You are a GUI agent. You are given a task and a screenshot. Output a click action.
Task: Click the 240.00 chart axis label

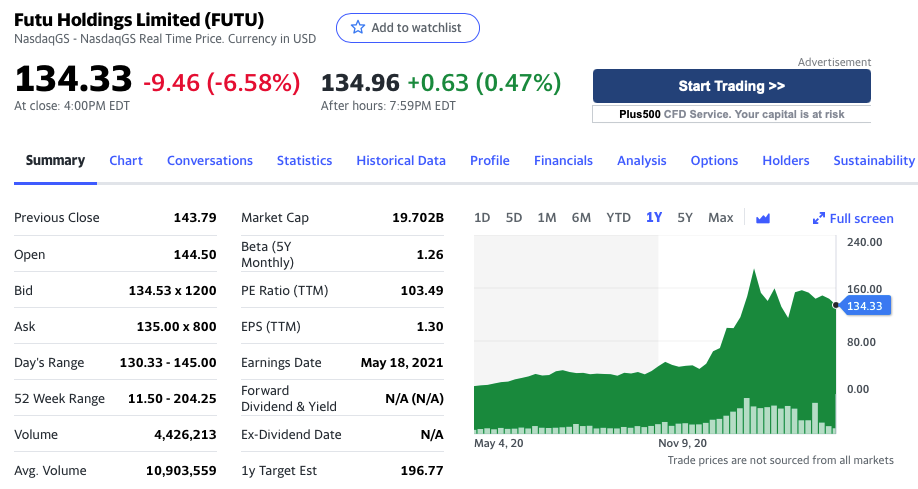pyautogui.click(x=865, y=242)
